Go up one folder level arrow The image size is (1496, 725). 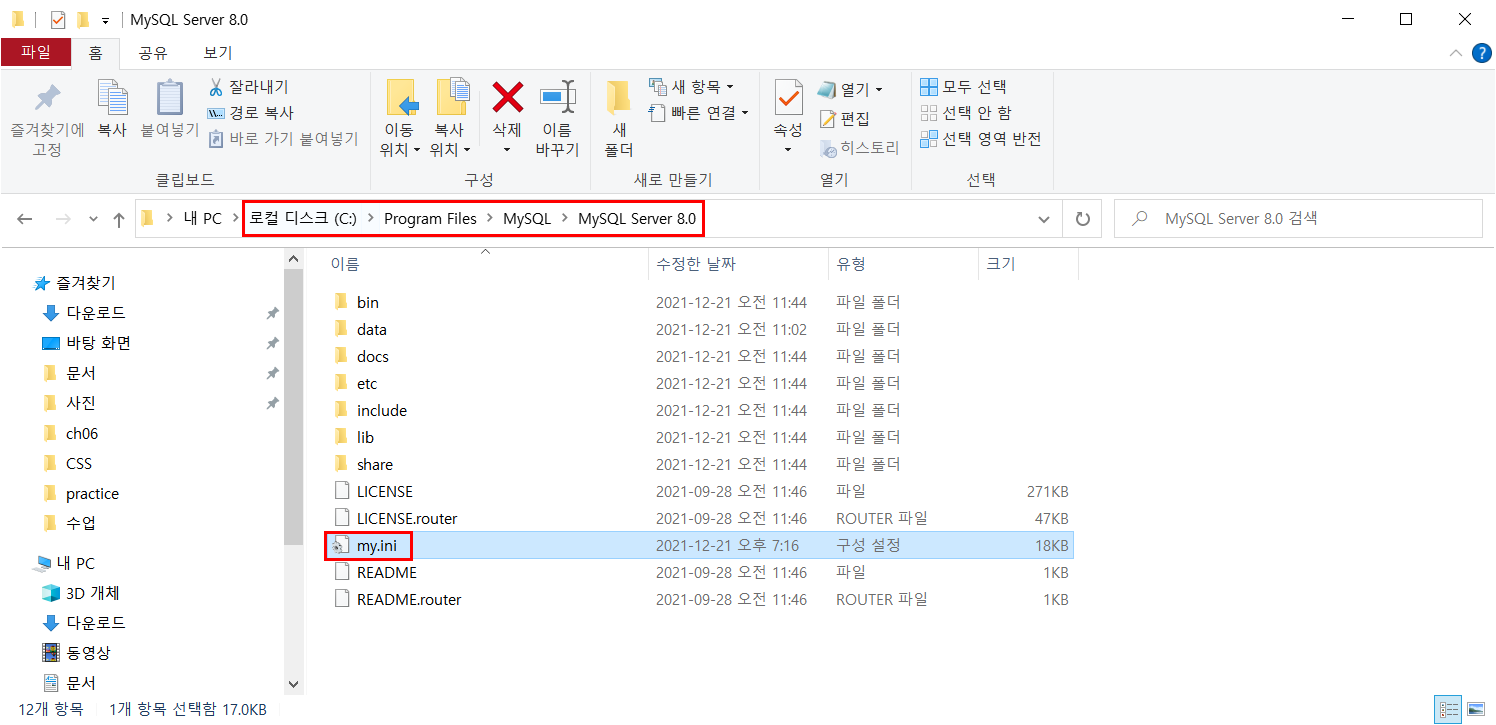[x=119, y=219]
